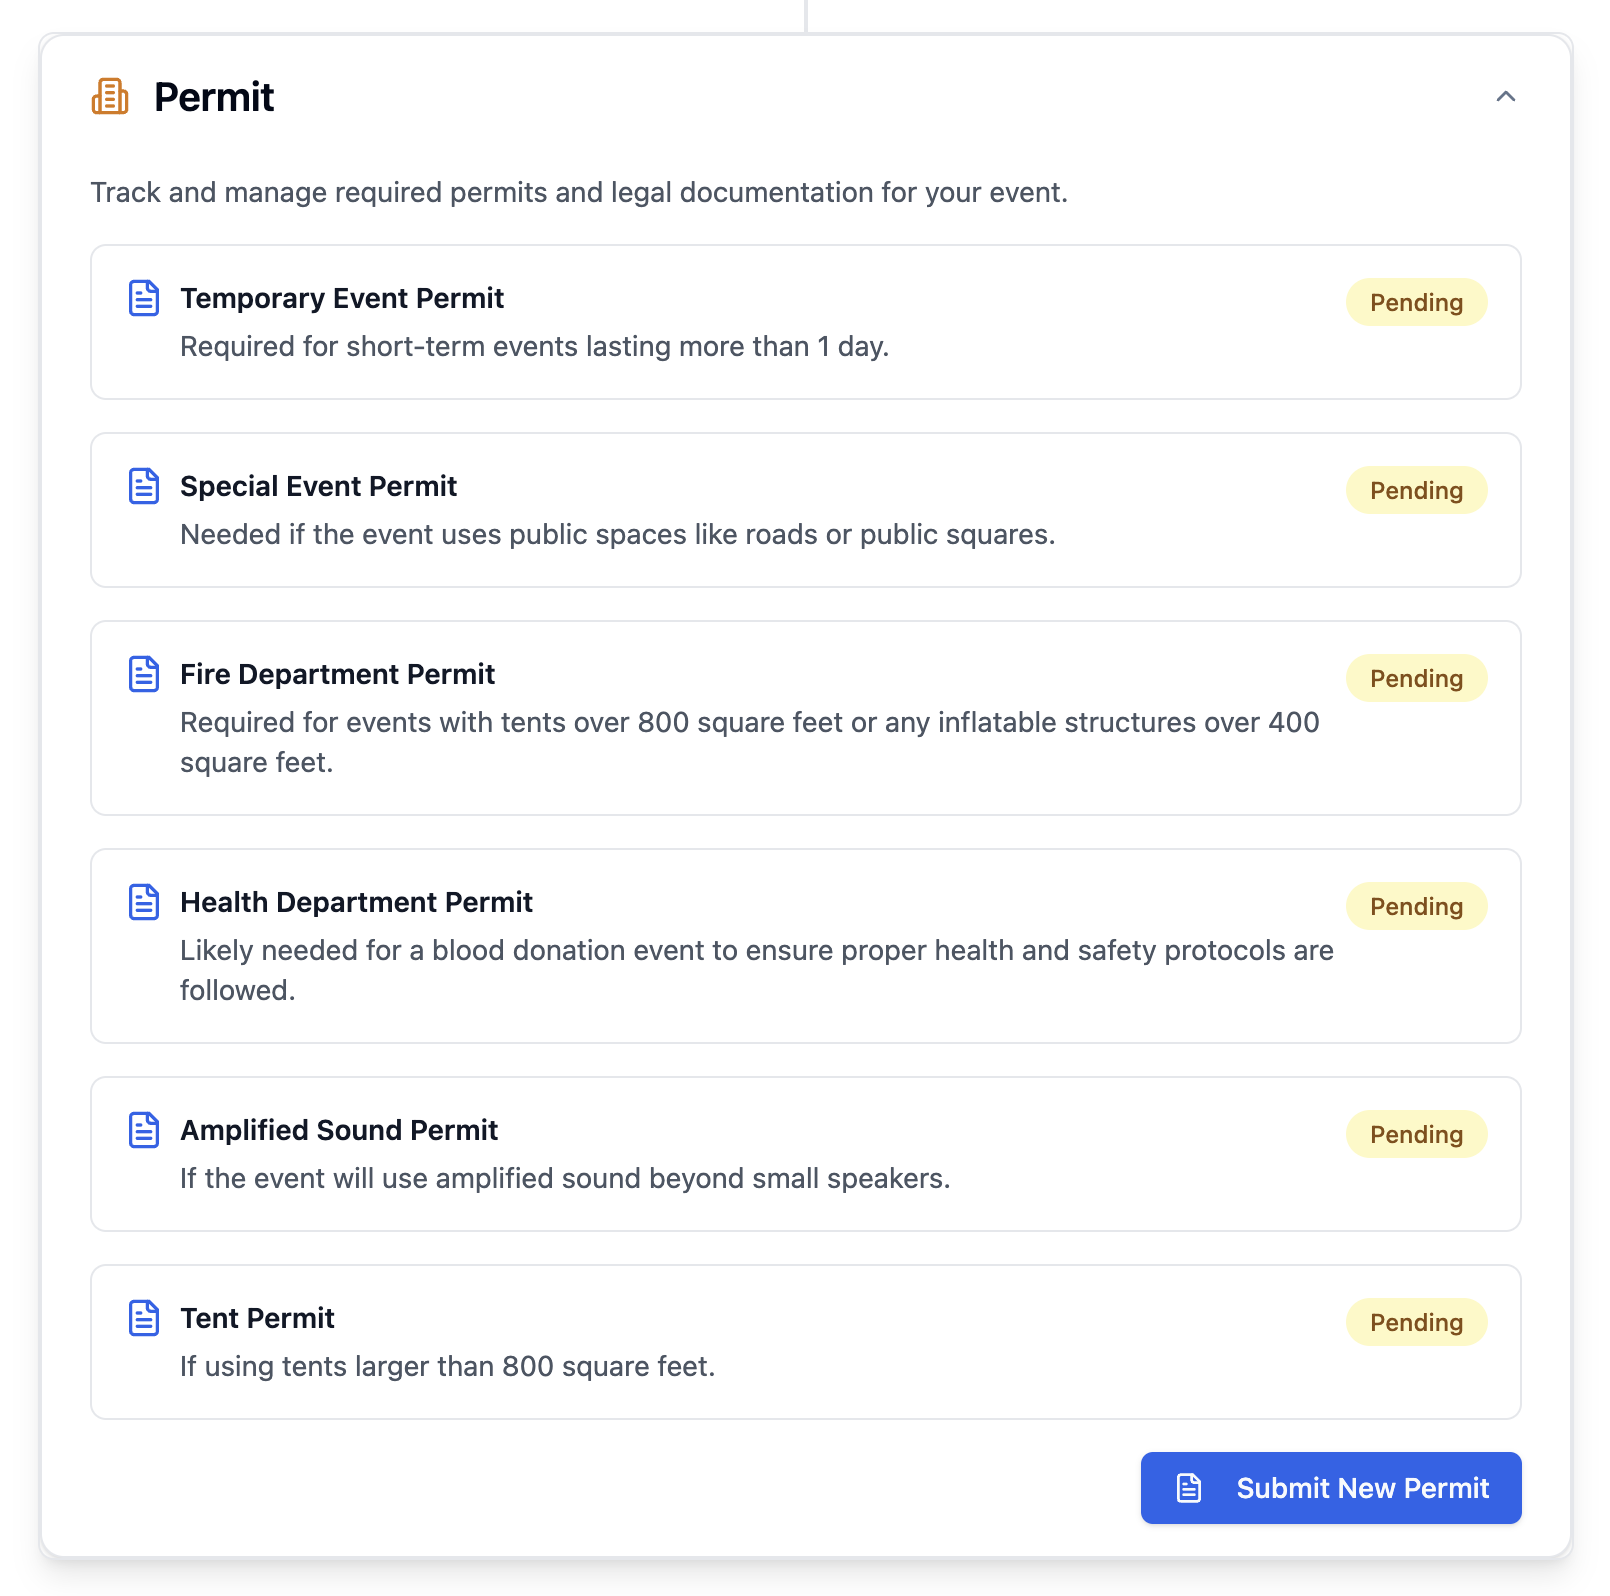The image size is (1610, 1596).
Task: Click the Pending badge on Tent Permit
Action: click(x=1416, y=1322)
